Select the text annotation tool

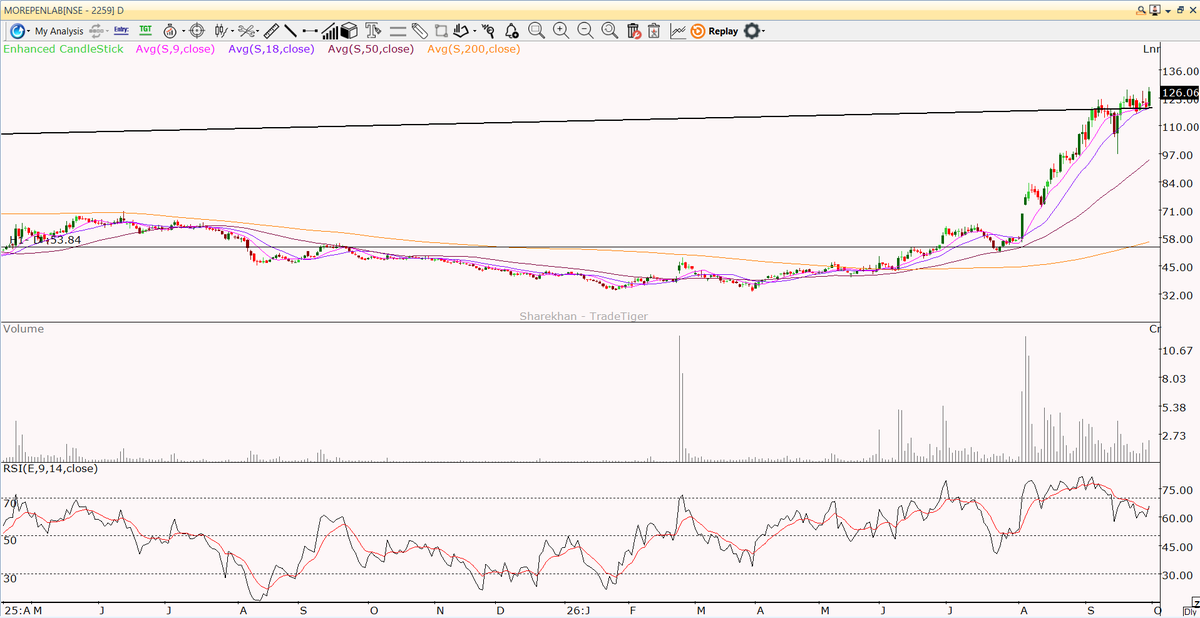tap(373, 31)
